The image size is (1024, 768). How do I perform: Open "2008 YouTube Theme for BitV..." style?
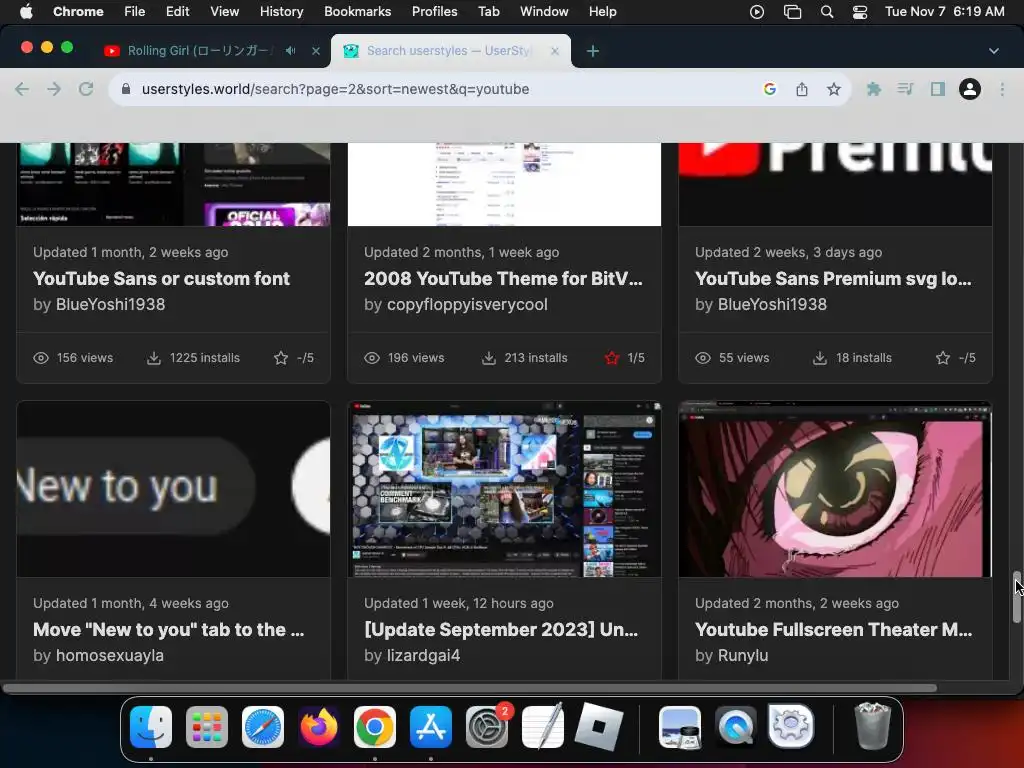[503, 279]
